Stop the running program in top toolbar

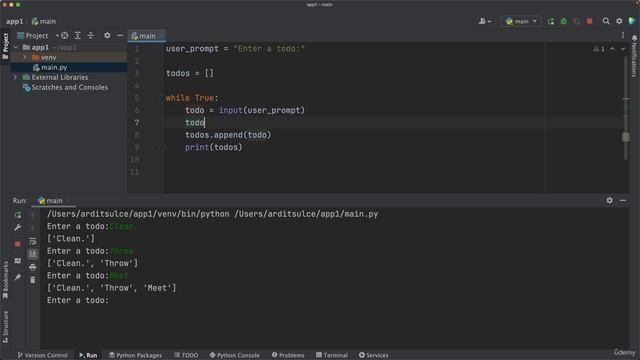[589, 21]
